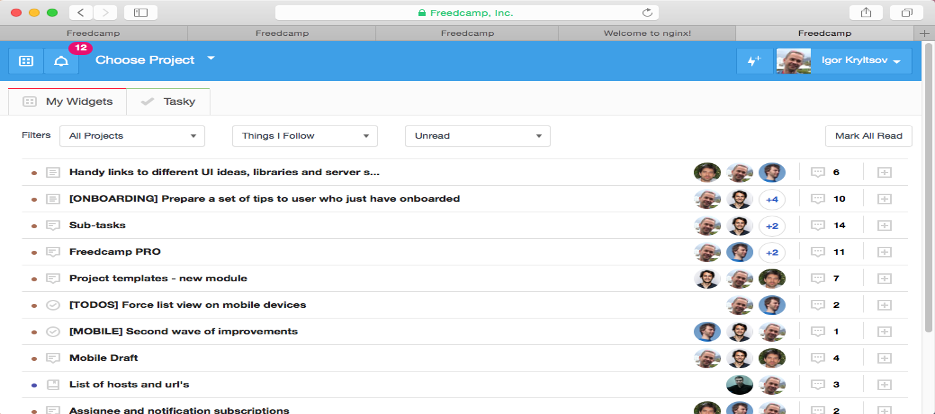Click unread dot on Sub-tasks row

pos(34,226)
